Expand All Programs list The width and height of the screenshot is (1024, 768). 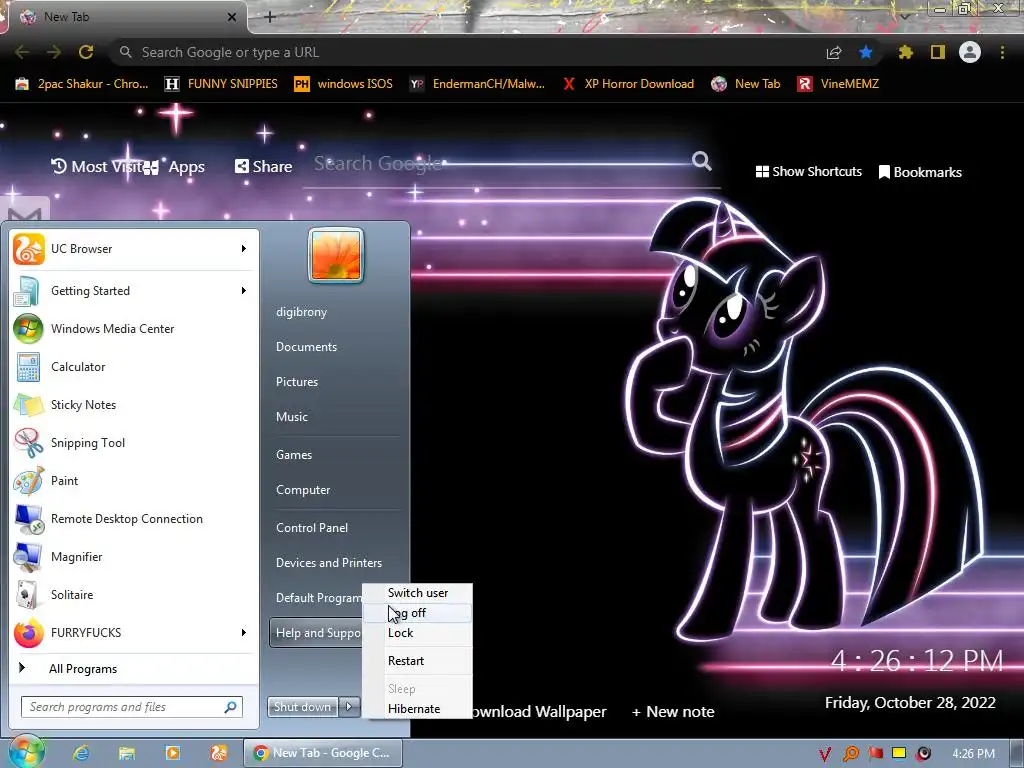(x=134, y=668)
